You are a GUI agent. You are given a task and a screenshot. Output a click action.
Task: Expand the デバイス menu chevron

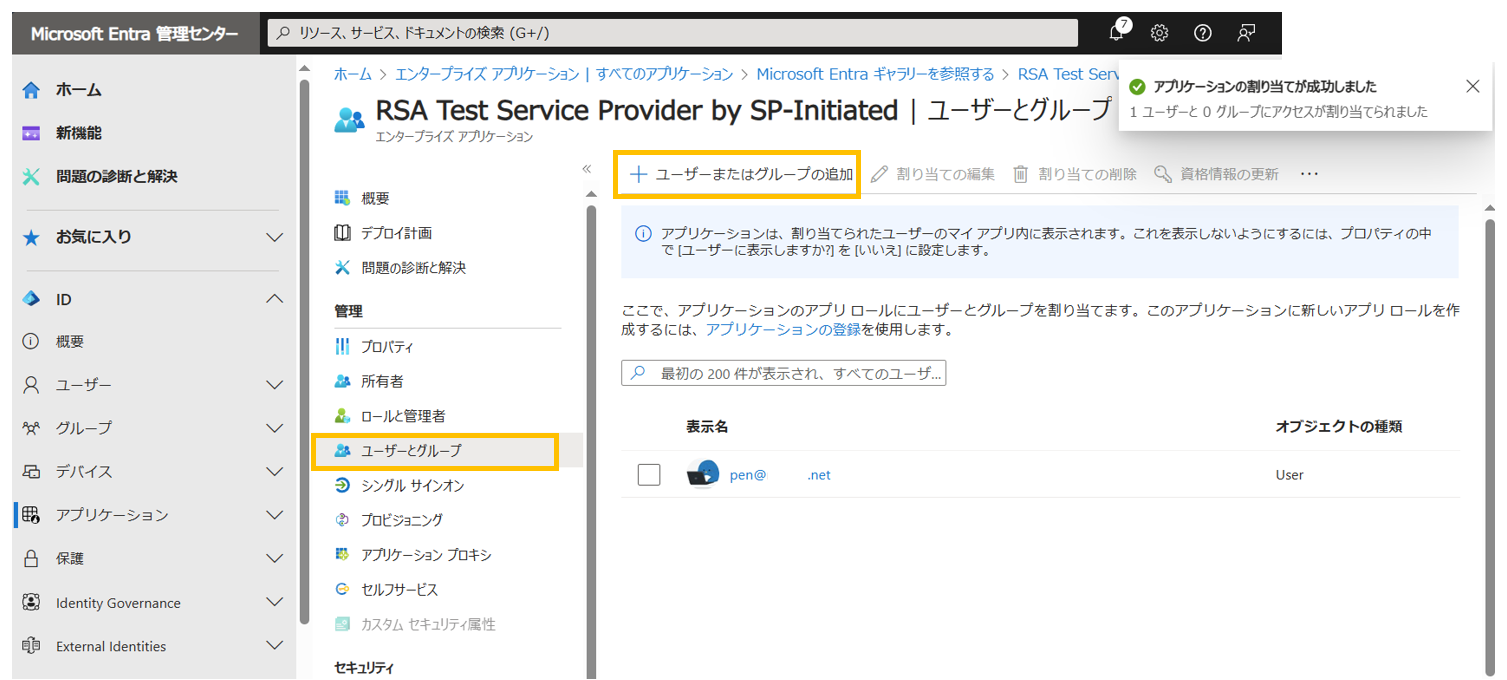[274, 472]
